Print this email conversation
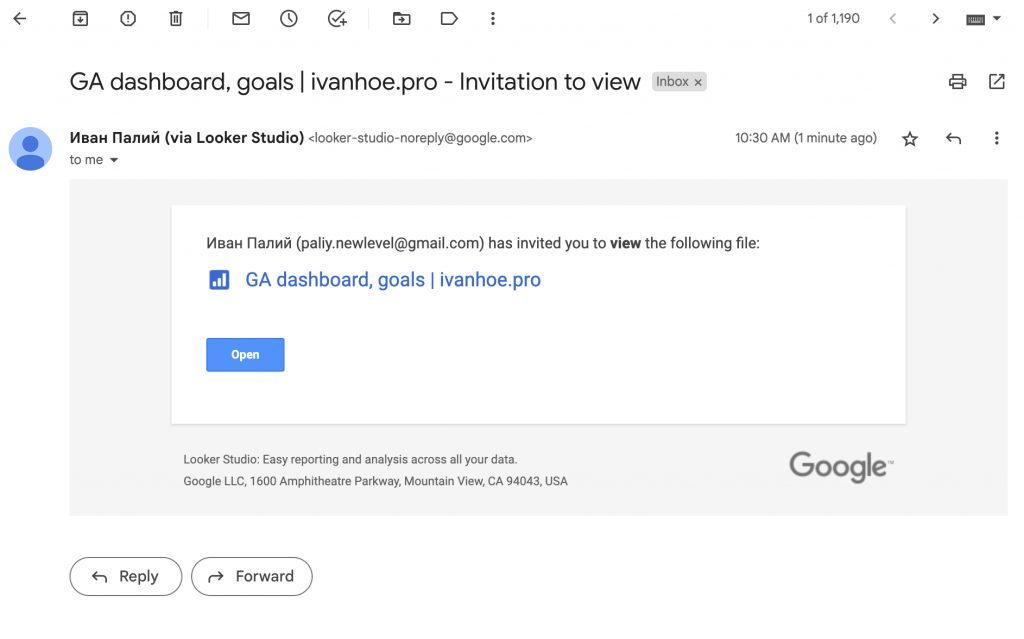Image resolution: width=1024 pixels, height=639 pixels. (957, 82)
